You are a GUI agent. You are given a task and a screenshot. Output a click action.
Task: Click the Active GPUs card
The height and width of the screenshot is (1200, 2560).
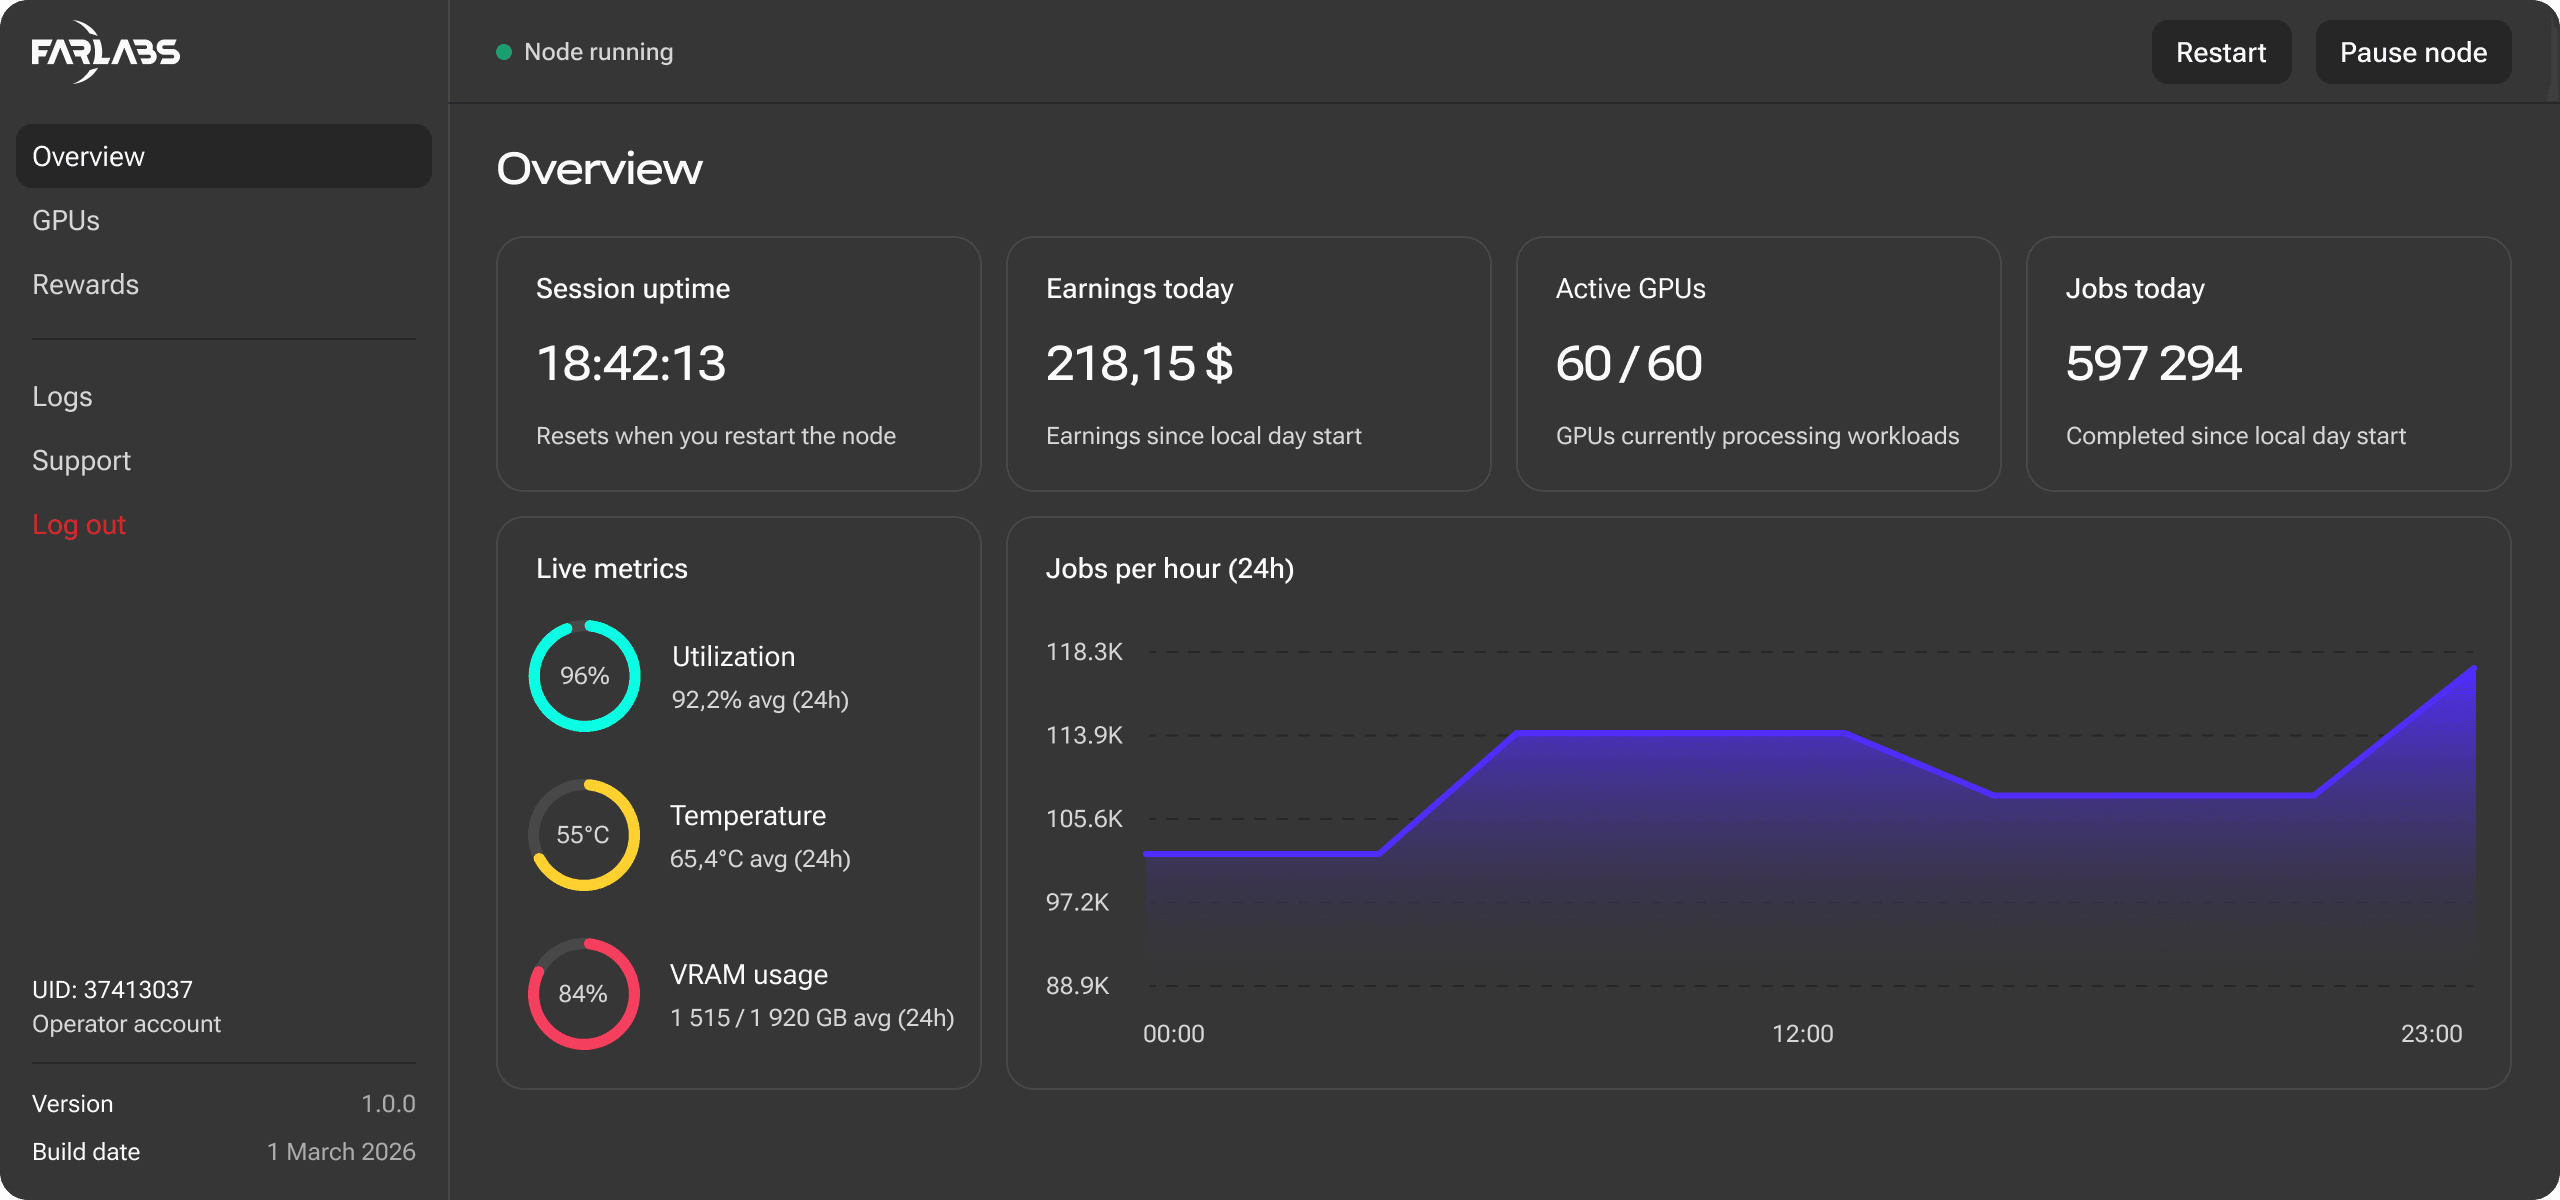1758,364
